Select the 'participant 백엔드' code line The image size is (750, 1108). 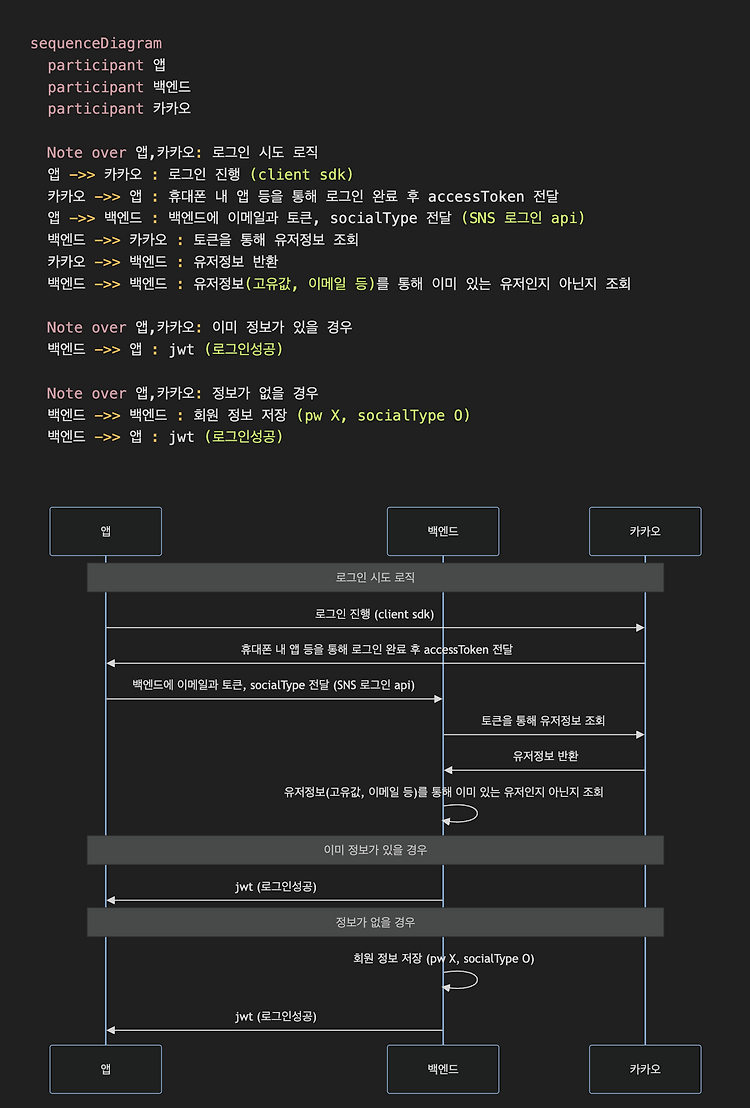(x=119, y=87)
